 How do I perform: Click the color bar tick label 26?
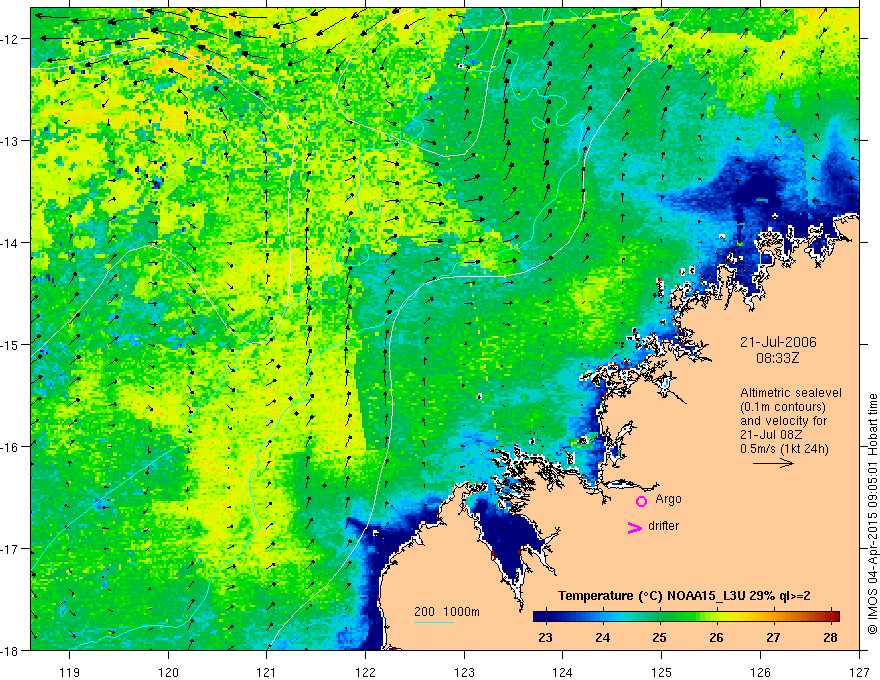tap(716, 637)
